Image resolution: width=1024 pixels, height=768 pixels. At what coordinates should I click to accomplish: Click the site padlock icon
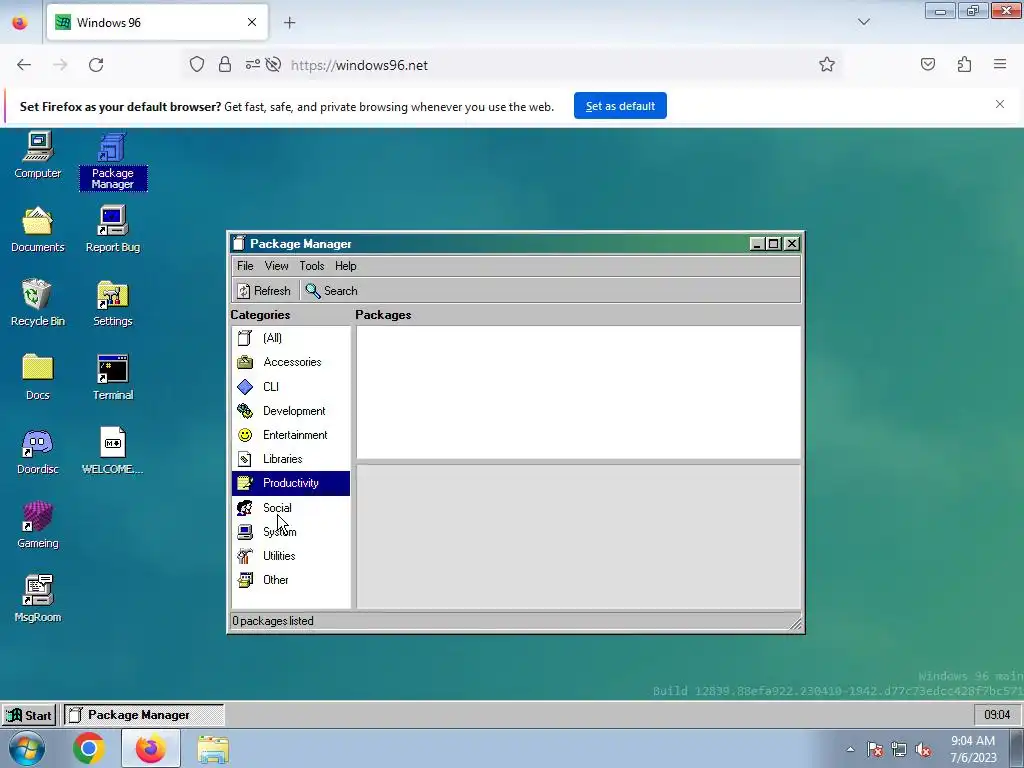pos(225,65)
